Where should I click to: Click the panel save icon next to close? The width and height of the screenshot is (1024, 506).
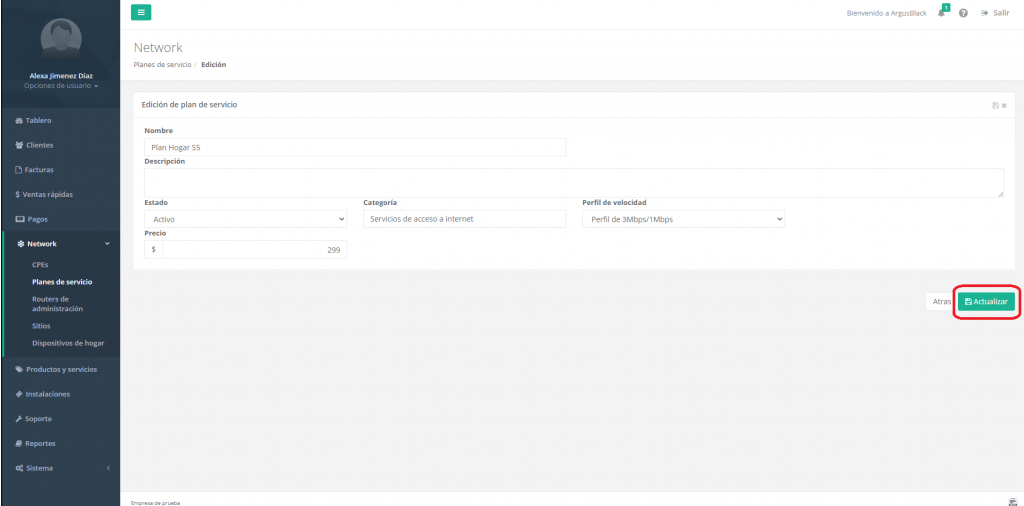[995, 105]
